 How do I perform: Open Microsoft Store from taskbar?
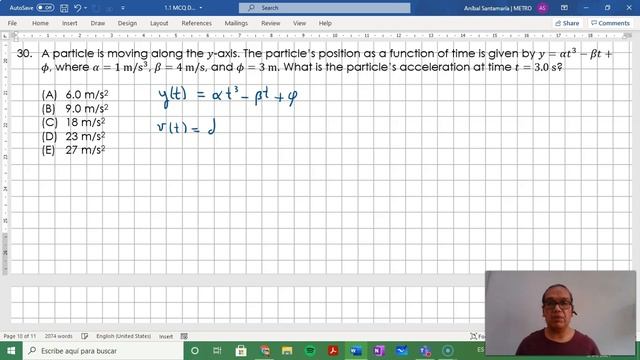(241, 351)
